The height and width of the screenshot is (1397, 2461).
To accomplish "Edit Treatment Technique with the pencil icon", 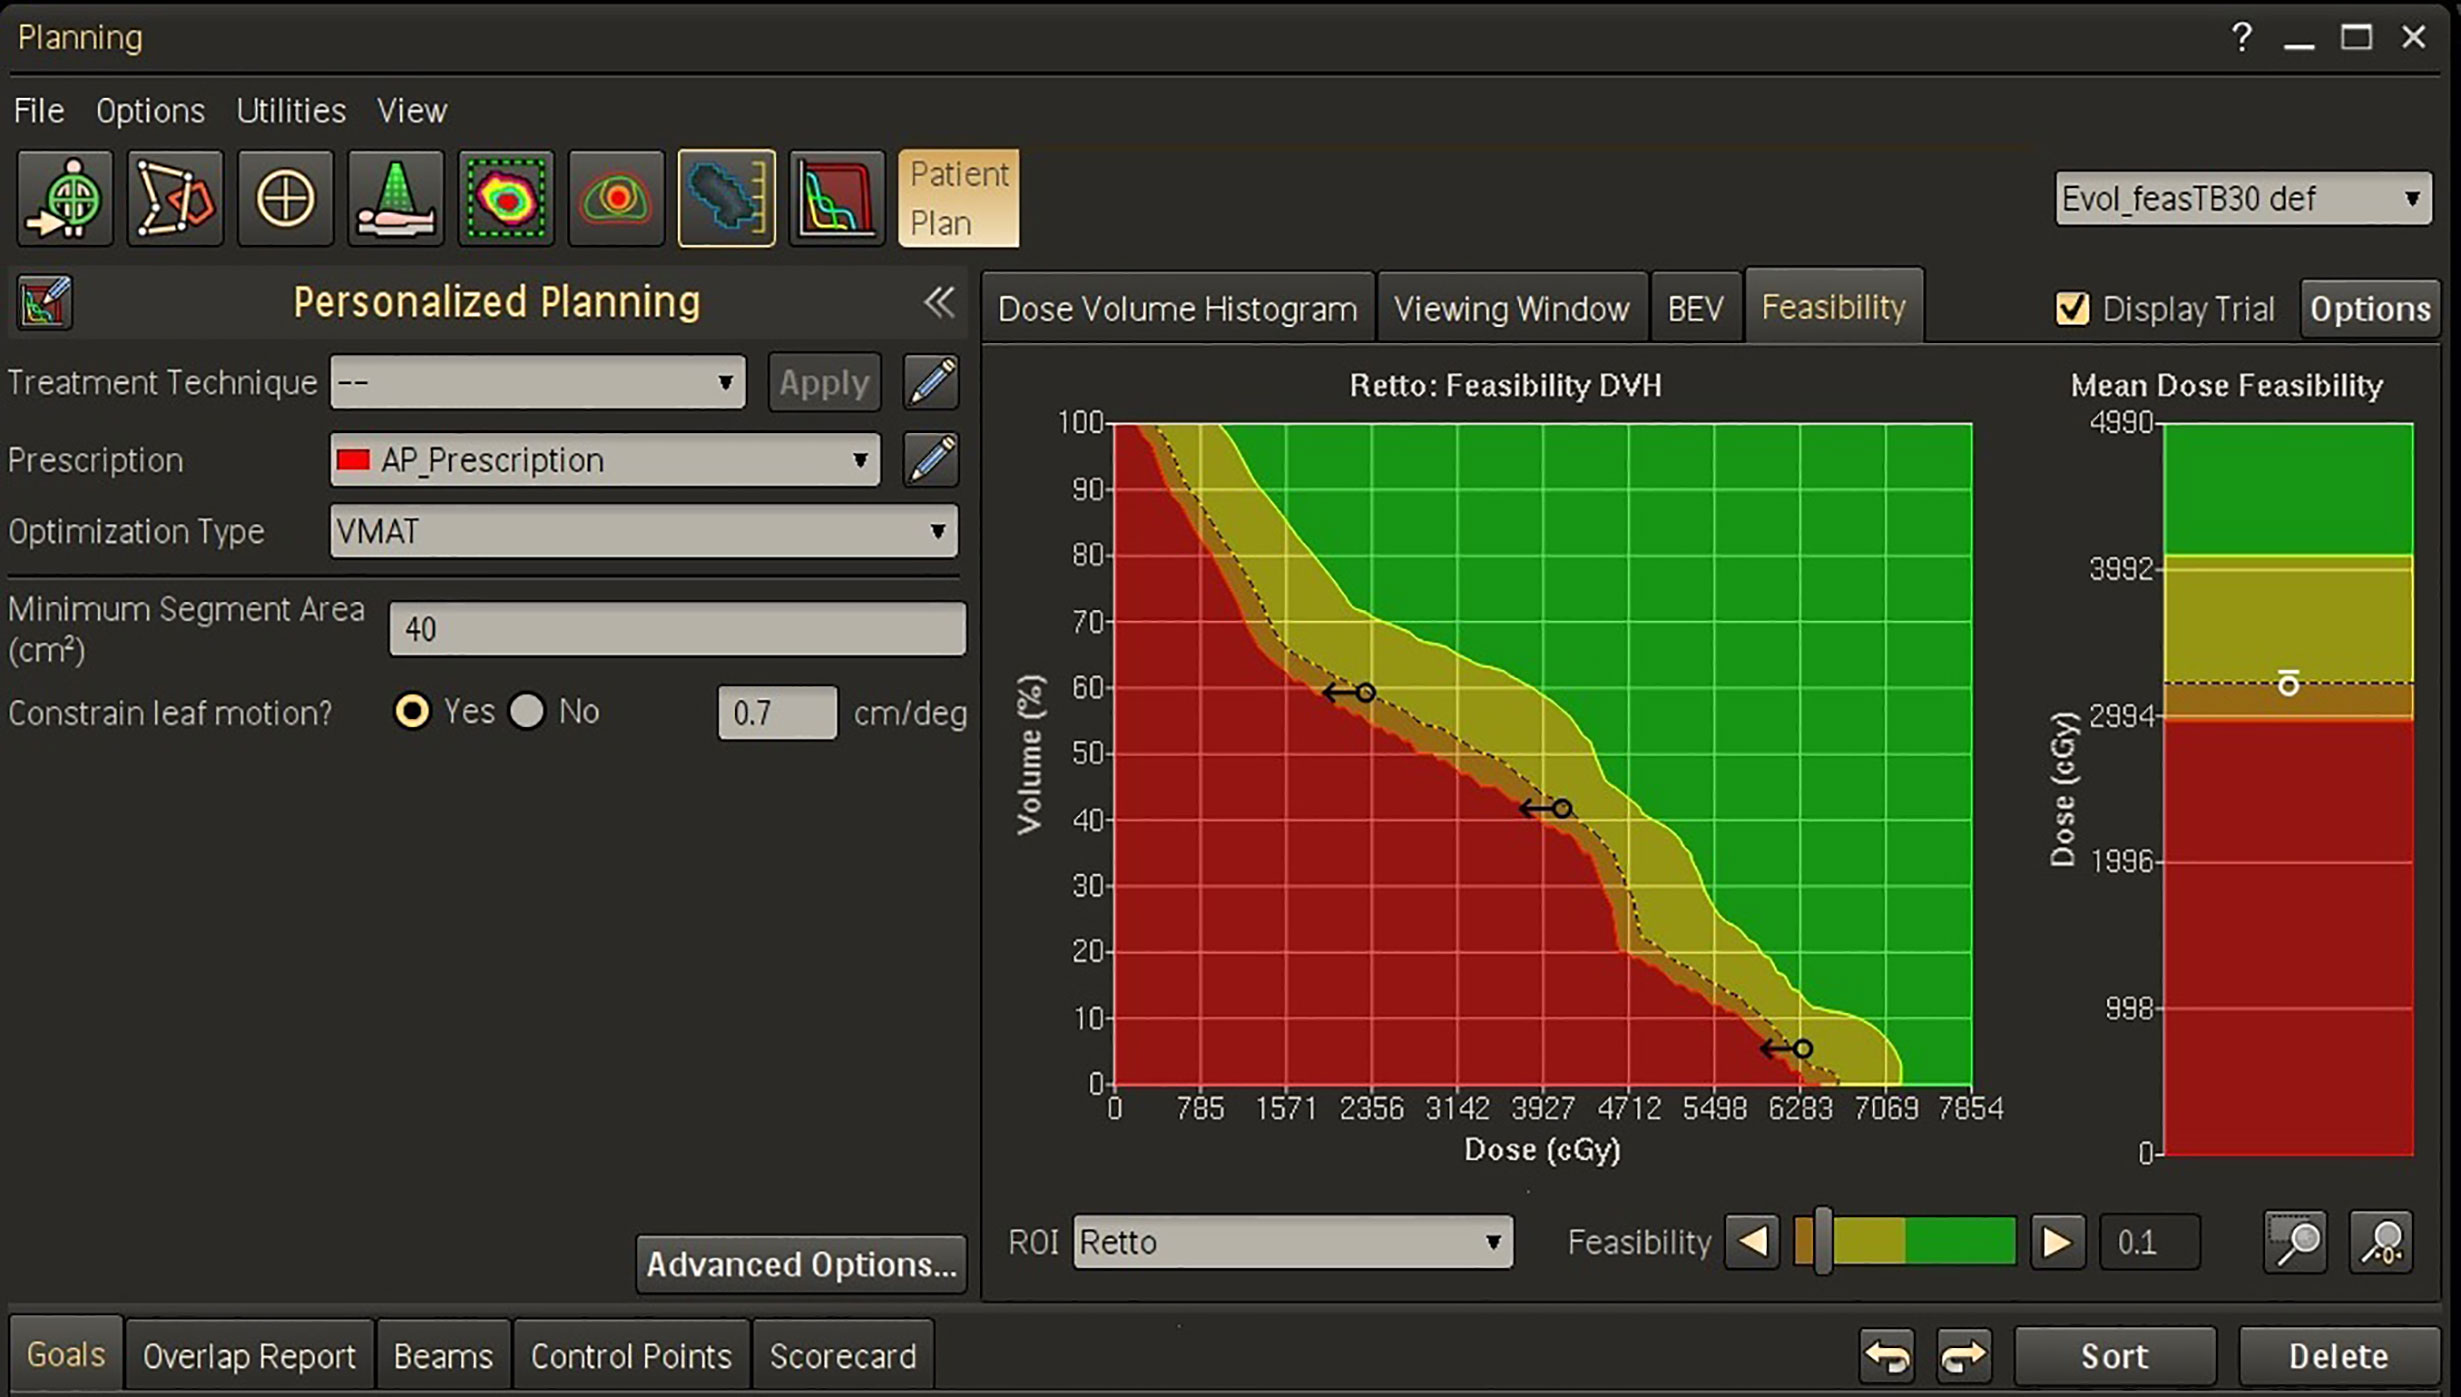I will click(x=931, y=382).
